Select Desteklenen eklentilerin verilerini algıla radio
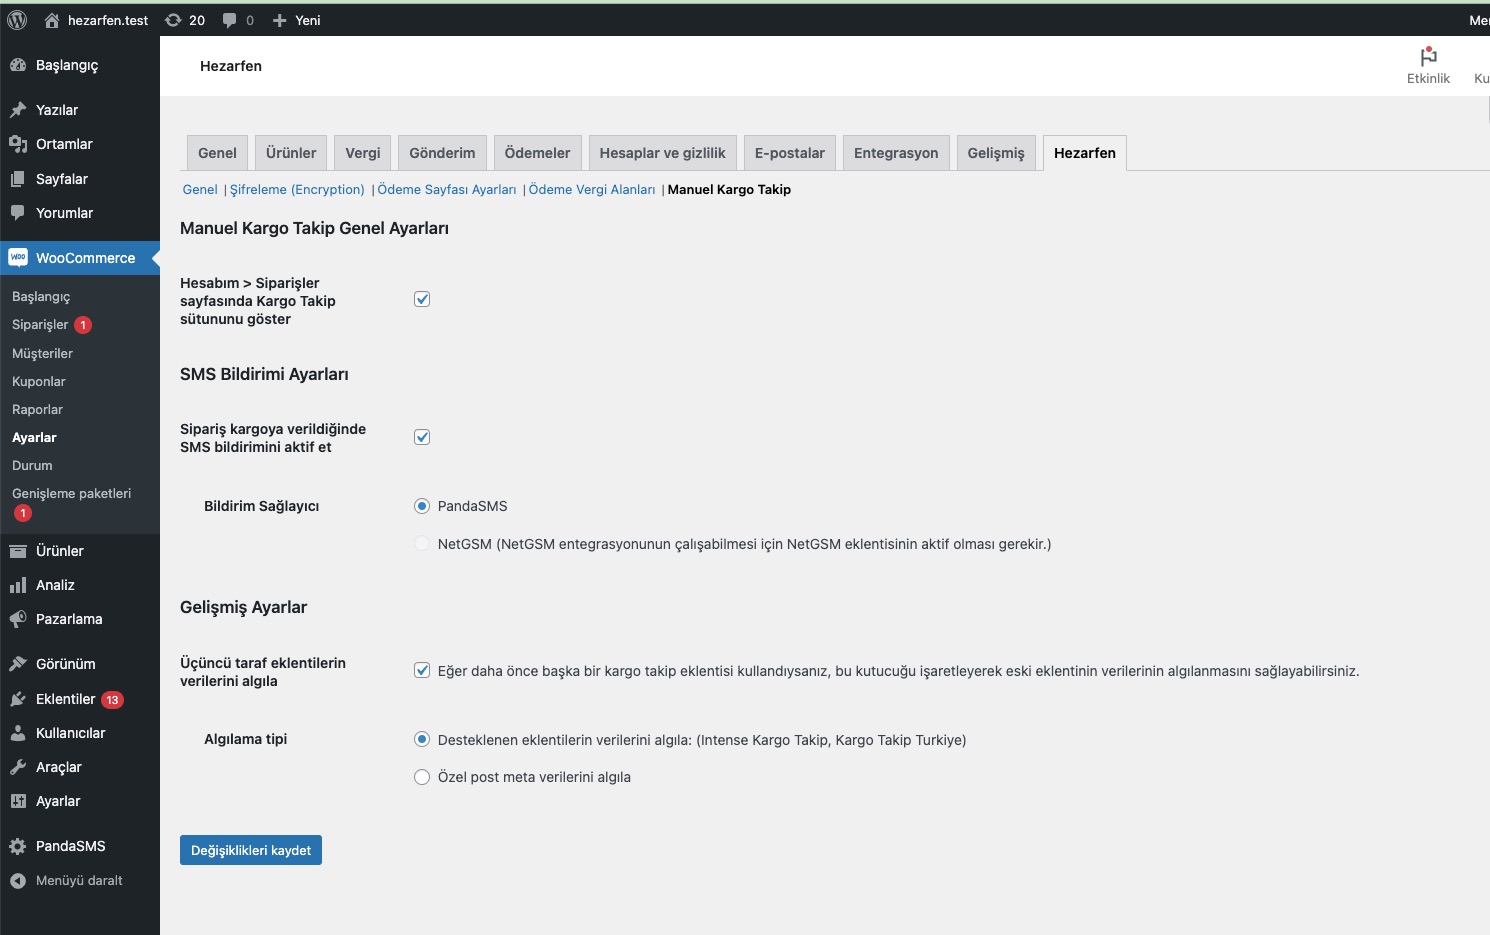The image size is (1490, 935). (x=422, y=740)
